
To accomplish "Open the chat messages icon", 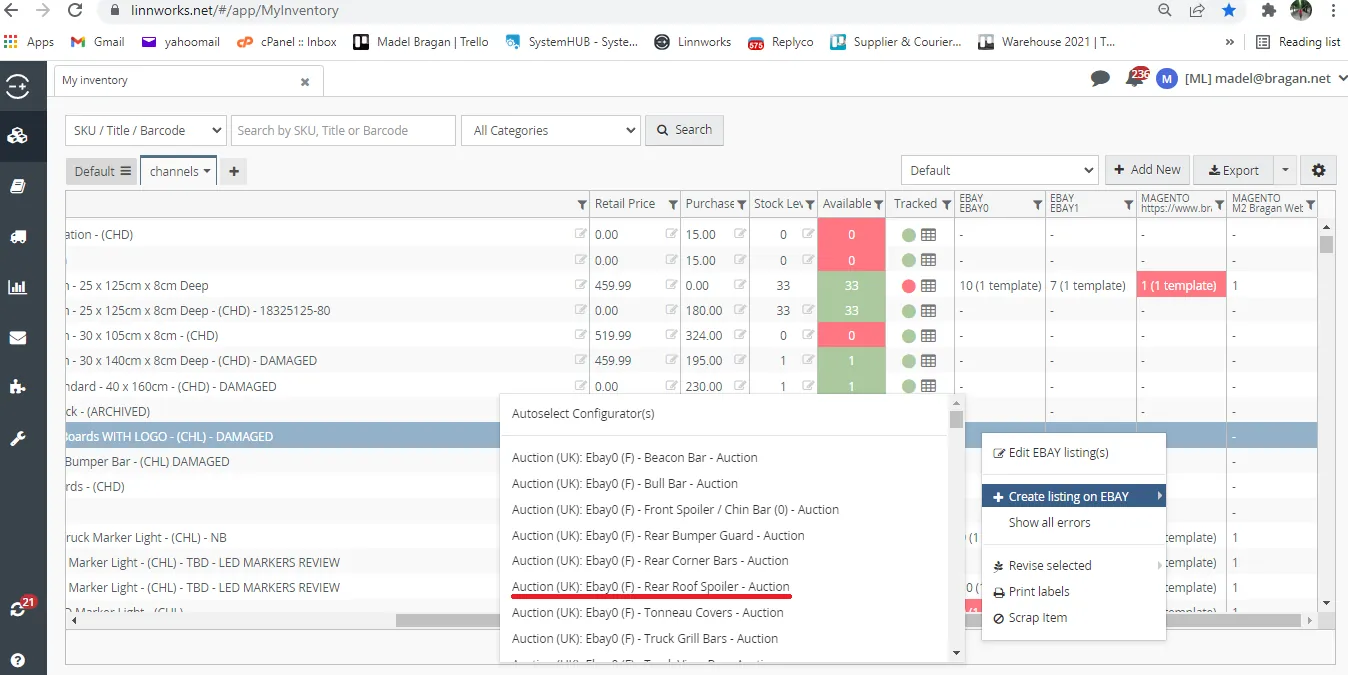I will pyautogui.click(x=1101, y=78).
